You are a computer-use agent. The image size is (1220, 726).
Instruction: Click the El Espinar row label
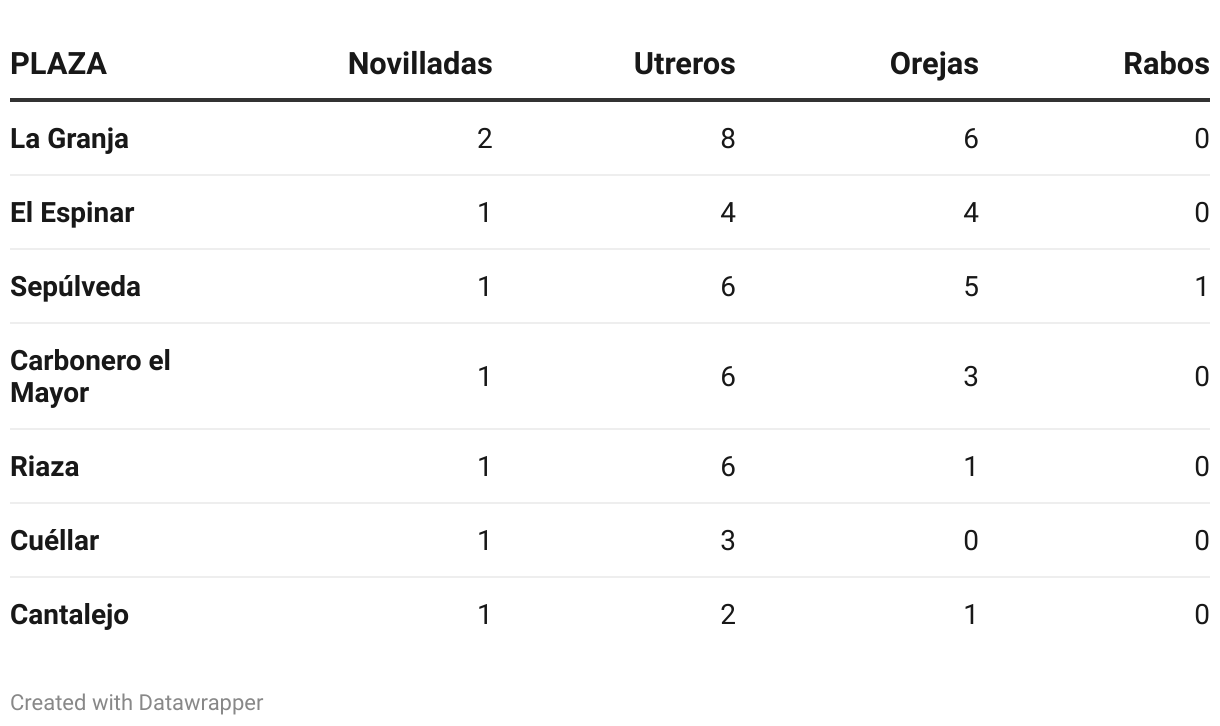click(x=72, y=212)
